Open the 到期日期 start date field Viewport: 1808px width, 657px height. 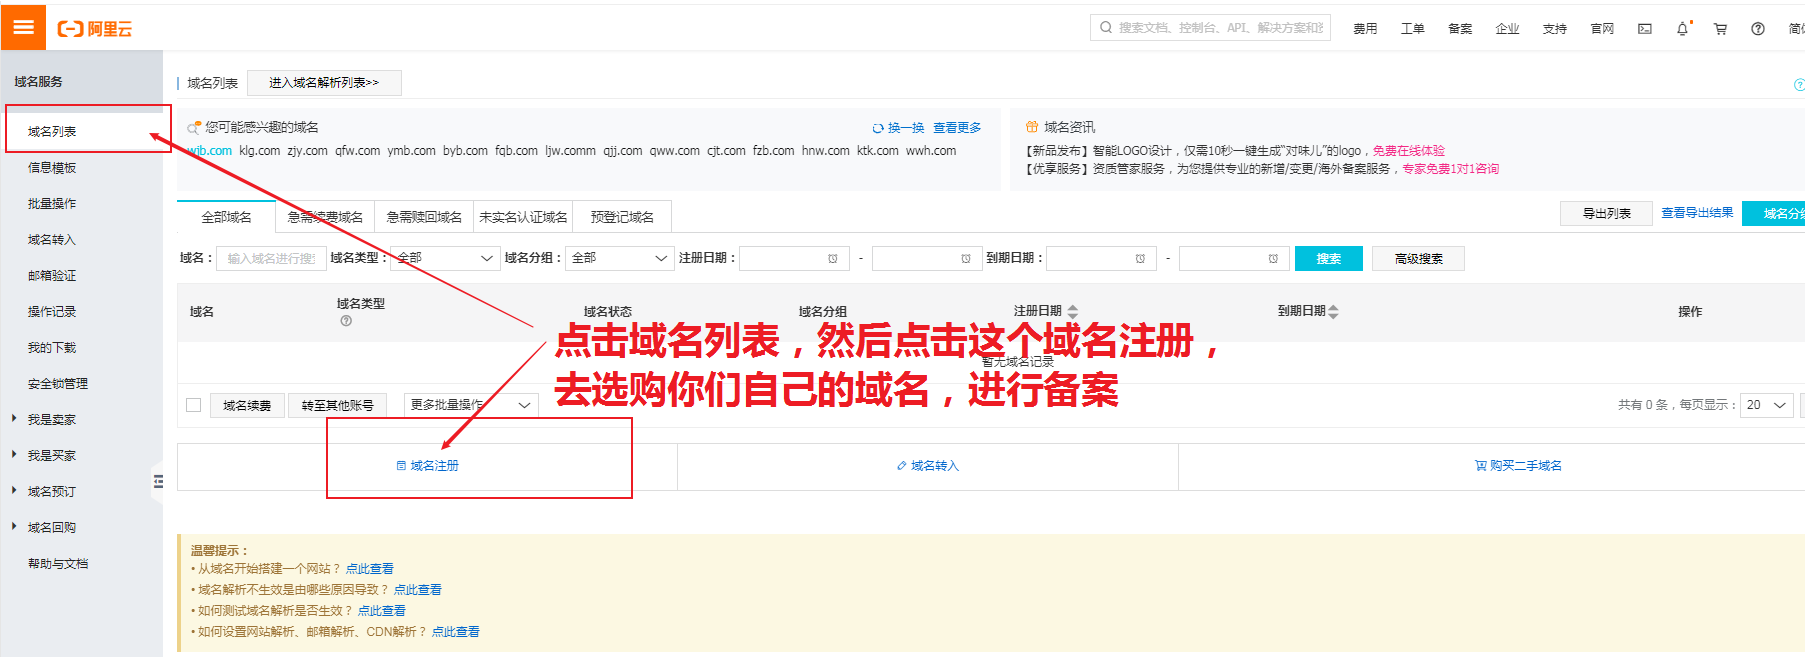click(x=1101, y=258)
